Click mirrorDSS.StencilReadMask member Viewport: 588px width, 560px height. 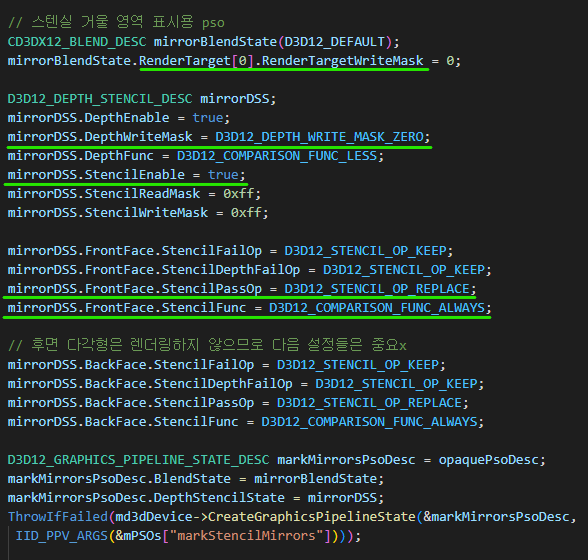click(x=104, y=194)
